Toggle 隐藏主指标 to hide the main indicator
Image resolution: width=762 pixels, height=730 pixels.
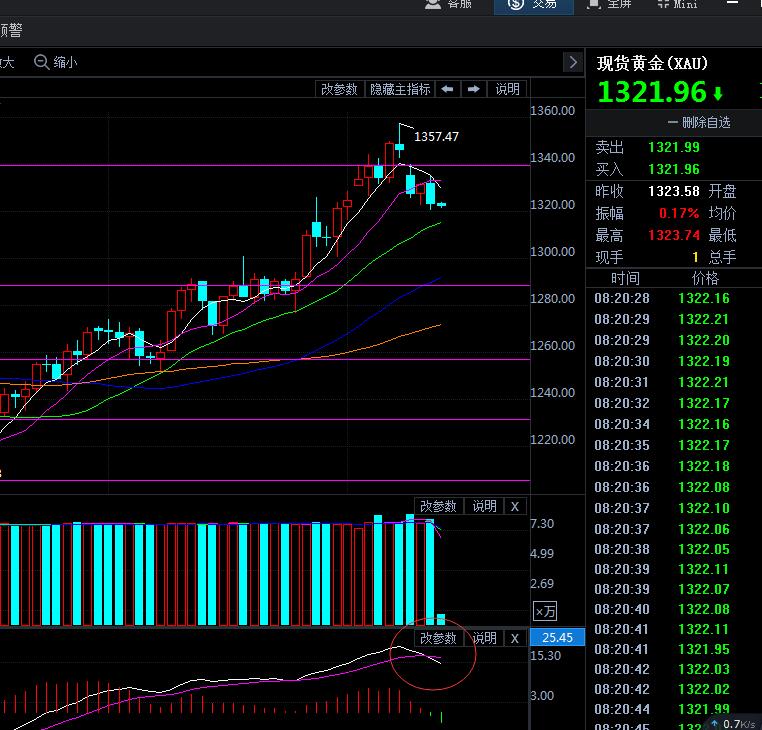pyautogui.click(x=400, y=89)
